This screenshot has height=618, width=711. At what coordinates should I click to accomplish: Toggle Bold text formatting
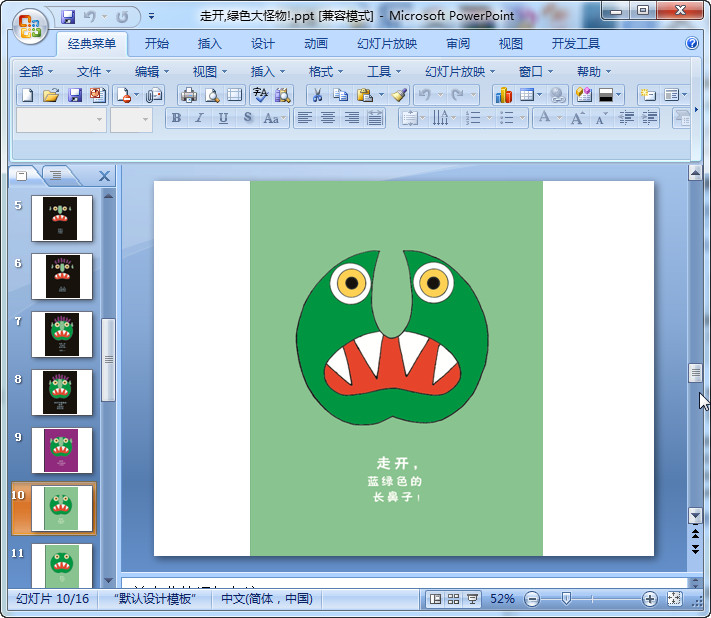(177, 118)
